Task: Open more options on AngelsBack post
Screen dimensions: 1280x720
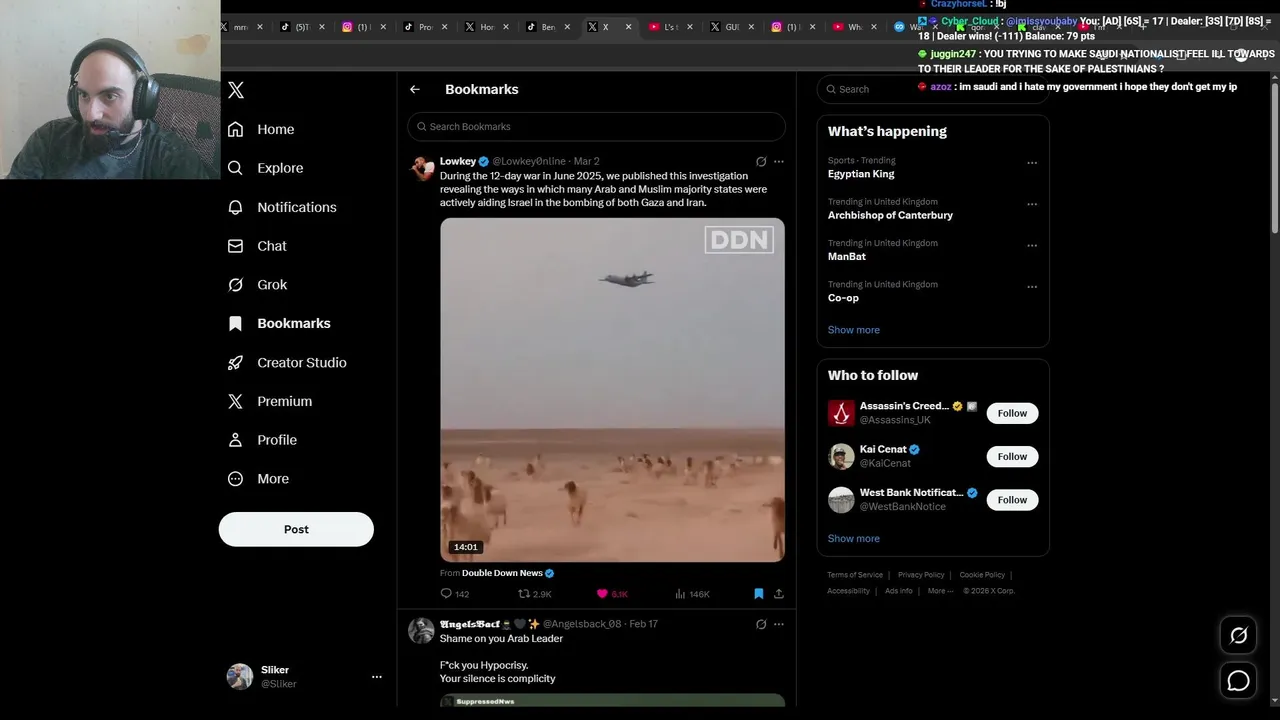Action: [779, 624]
